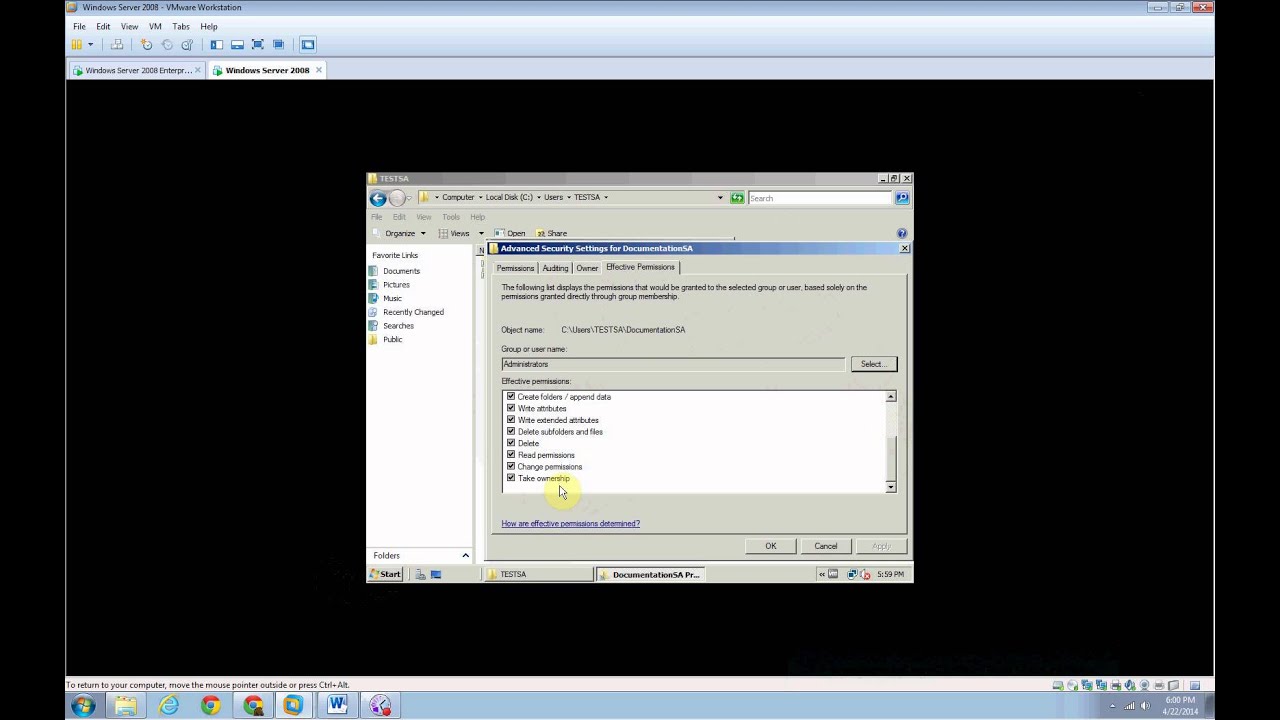Screen dimensions: 1280x720
Task: Open 'How are effective permissions determined?' link
Action: click(x=570, y=523)
